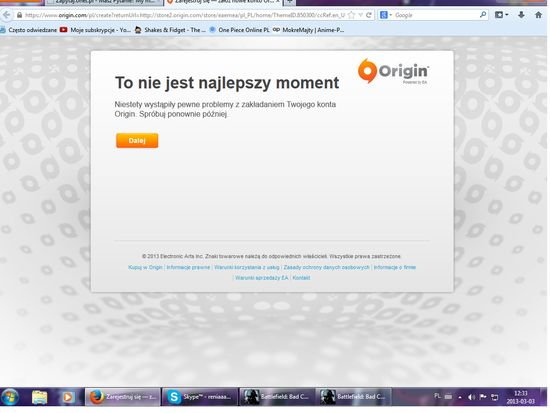Click the volume speaker tray icon

click(471, 397)
